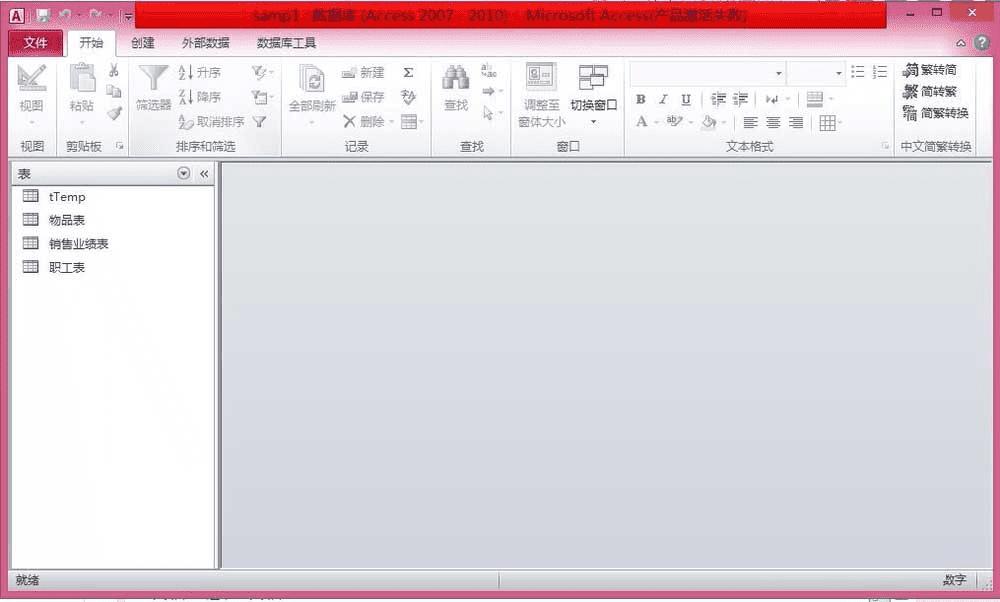Click New record (新建)
The width and height of the screenshot is (1000, 602).
coord(363,73)
